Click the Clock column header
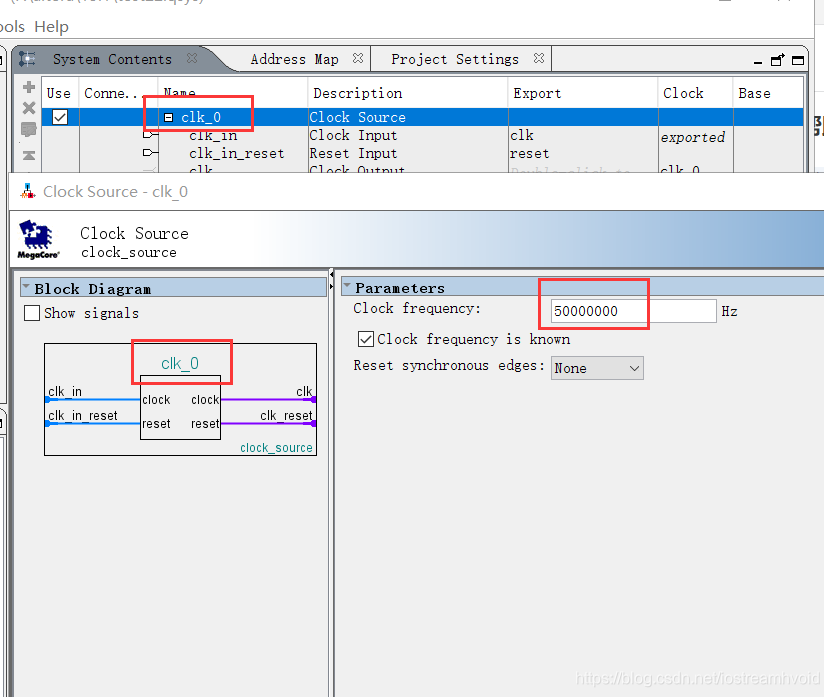 [x=683, y=93]
